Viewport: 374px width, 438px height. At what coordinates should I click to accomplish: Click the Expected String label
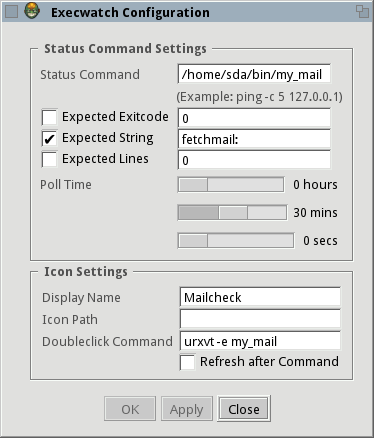pos(108,138)
